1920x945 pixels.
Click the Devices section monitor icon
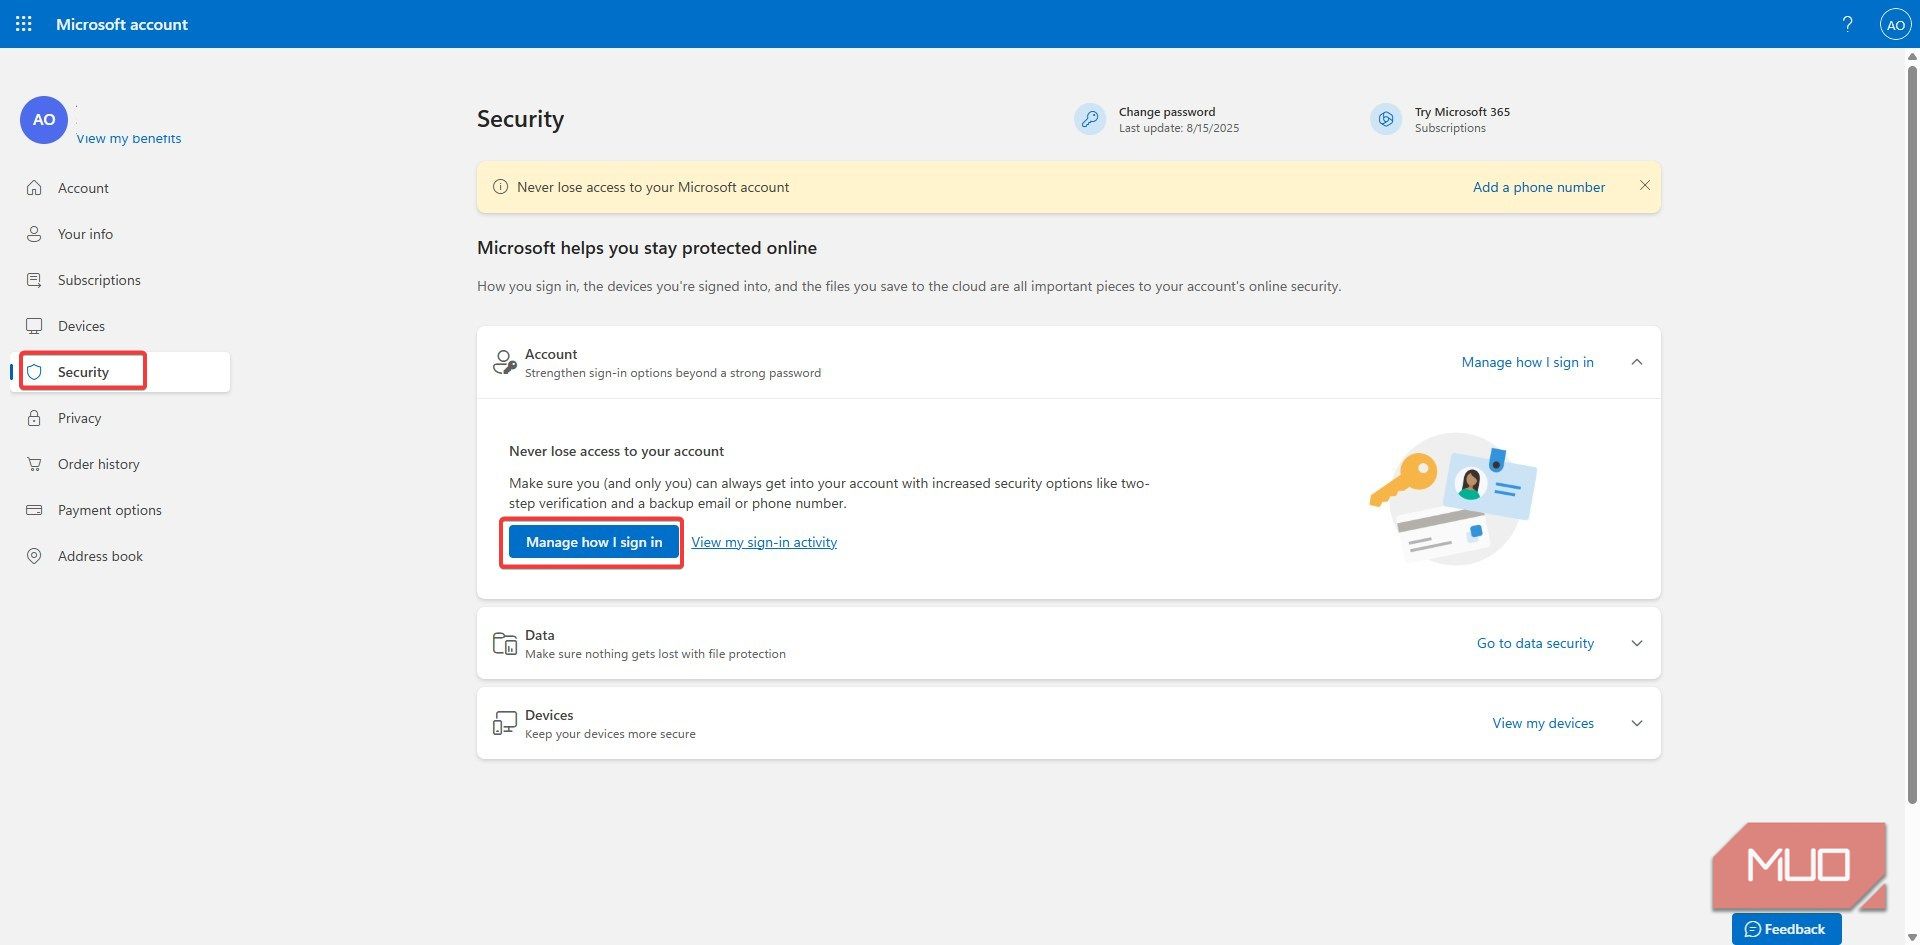(505, 723)
